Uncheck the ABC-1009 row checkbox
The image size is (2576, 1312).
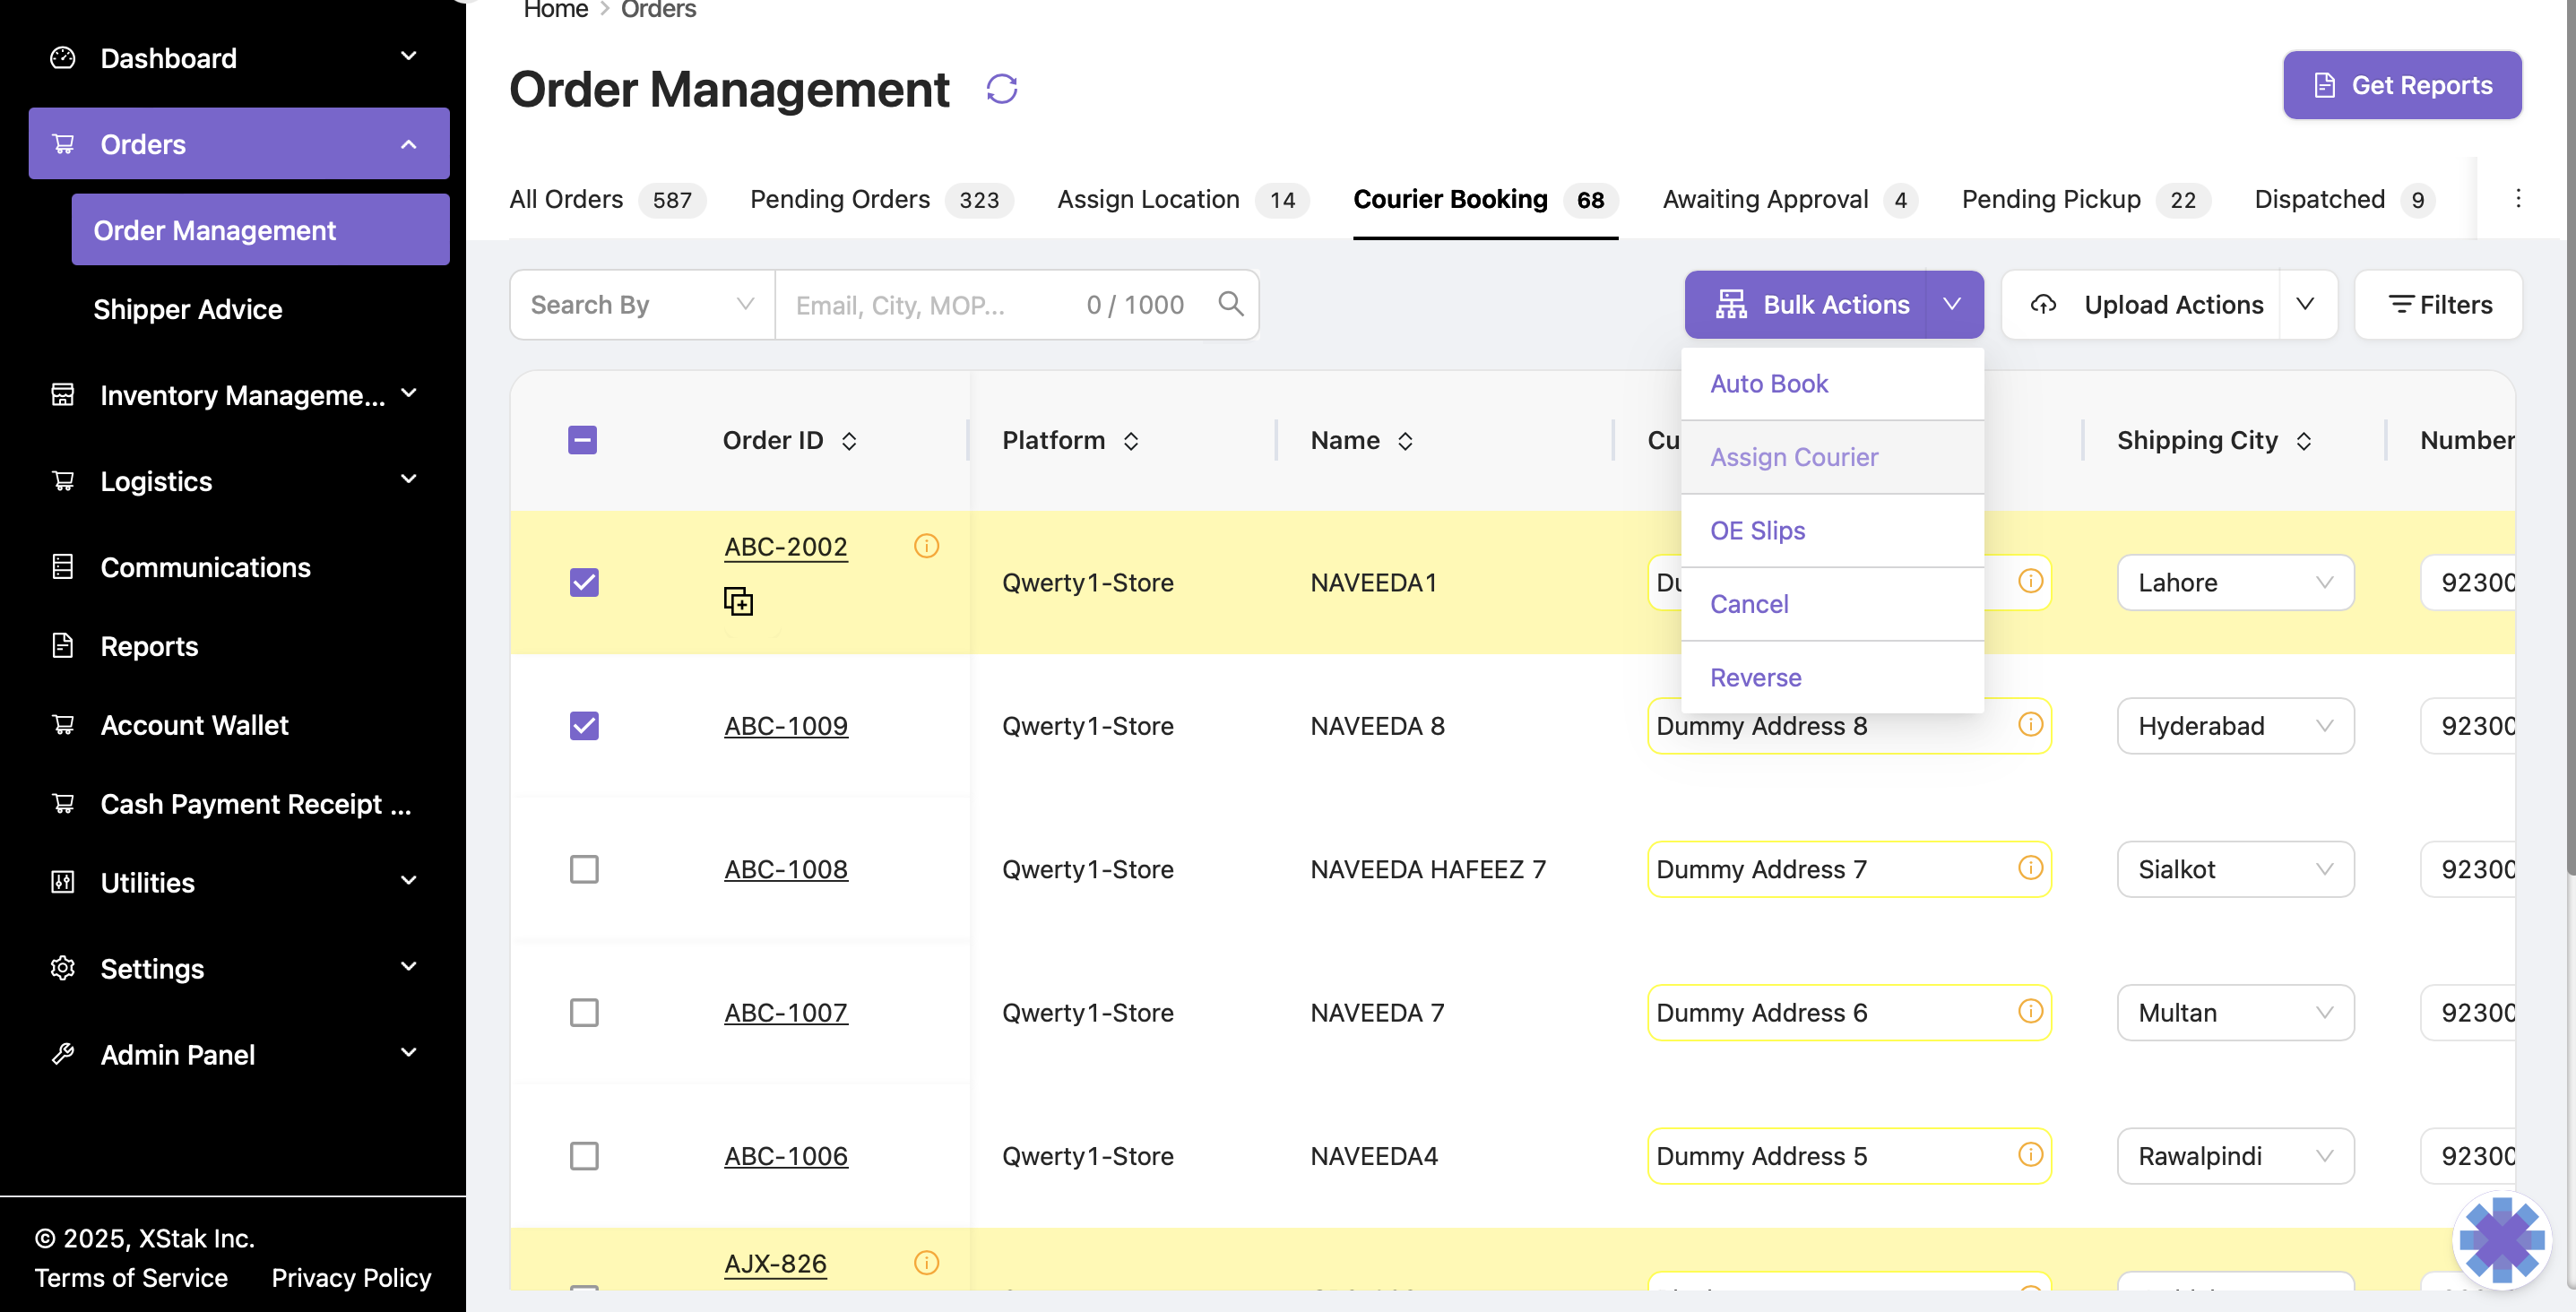click(x=584, y=725)
